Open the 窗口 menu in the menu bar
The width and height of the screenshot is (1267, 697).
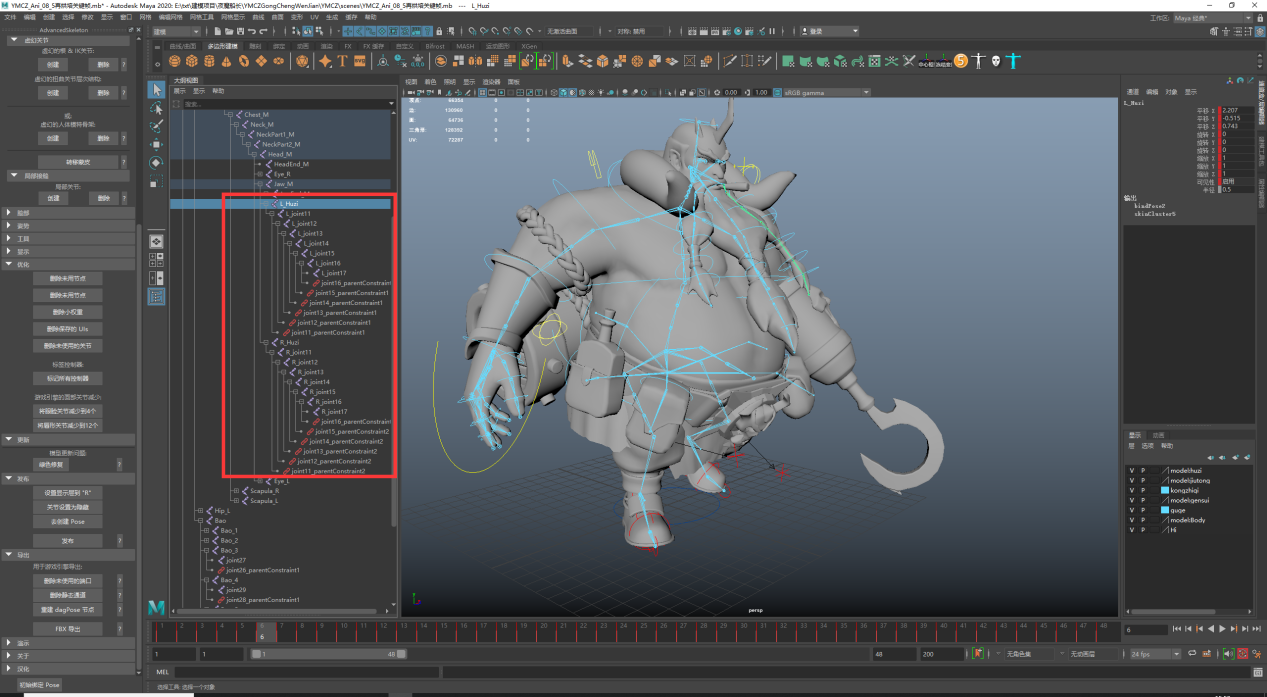pyautogui.click(x=126, y=17)
